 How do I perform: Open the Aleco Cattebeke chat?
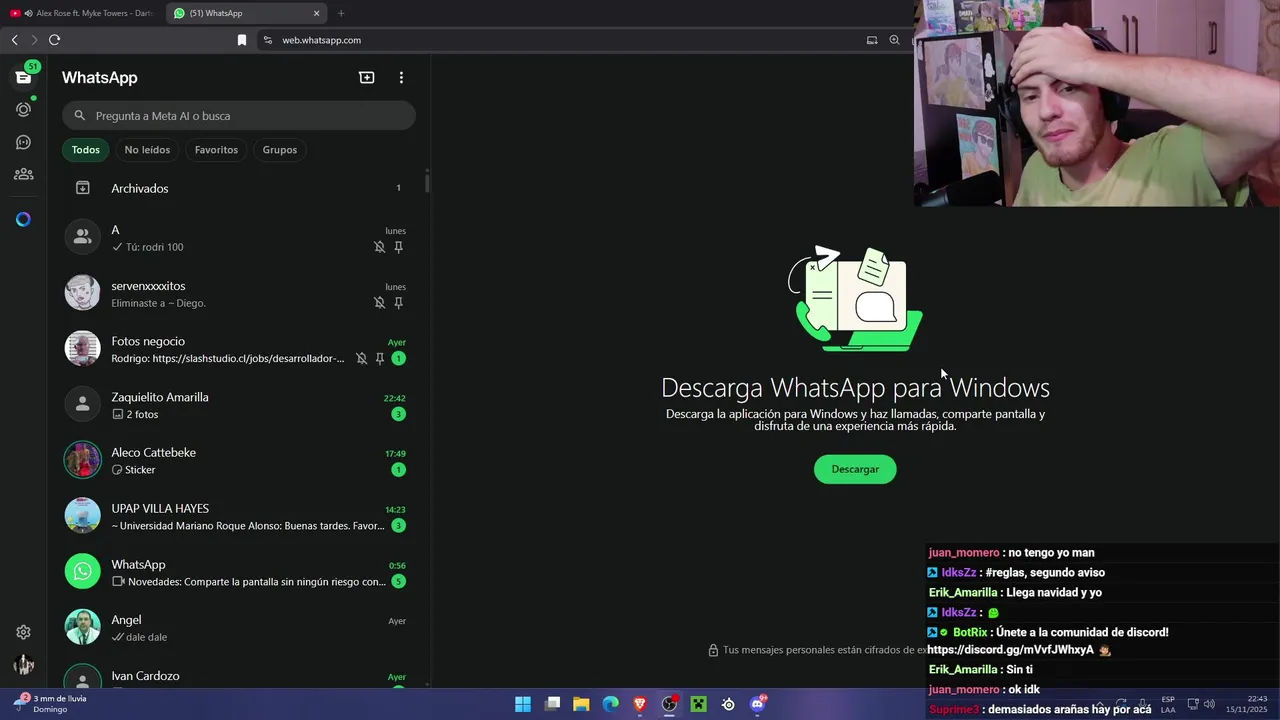pyautogui.click(x=238, y=461)
